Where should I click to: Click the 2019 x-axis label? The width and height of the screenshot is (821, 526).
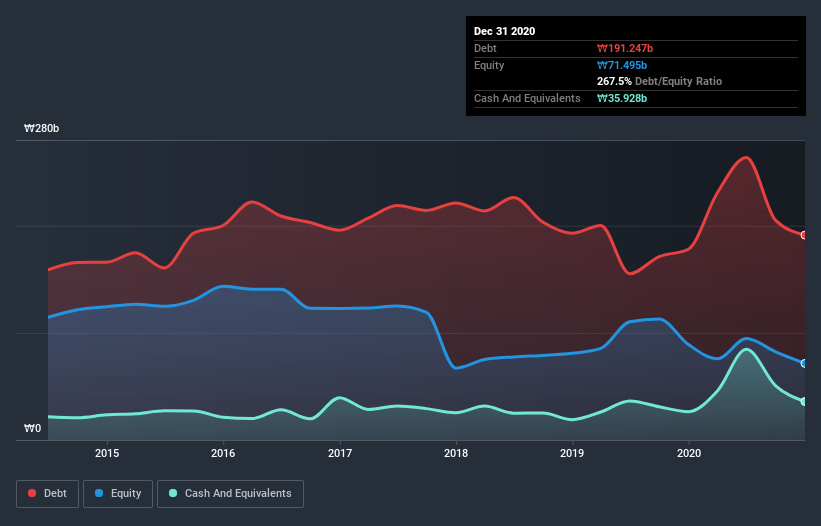click(x=572, y=453)
